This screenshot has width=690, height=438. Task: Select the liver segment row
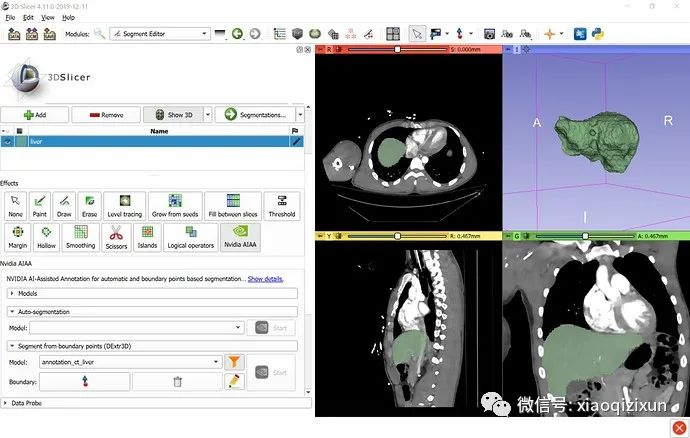pyautogui.click(x=152, y=142)
